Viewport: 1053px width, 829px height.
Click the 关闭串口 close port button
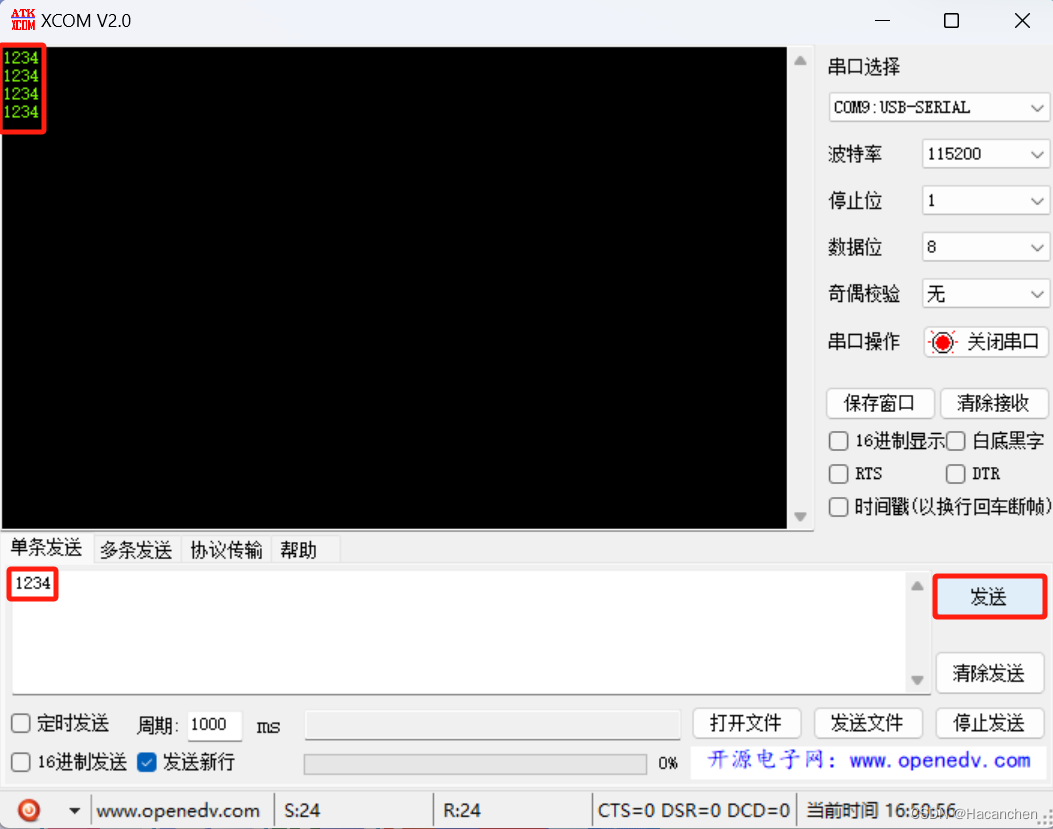click(985, 342)
